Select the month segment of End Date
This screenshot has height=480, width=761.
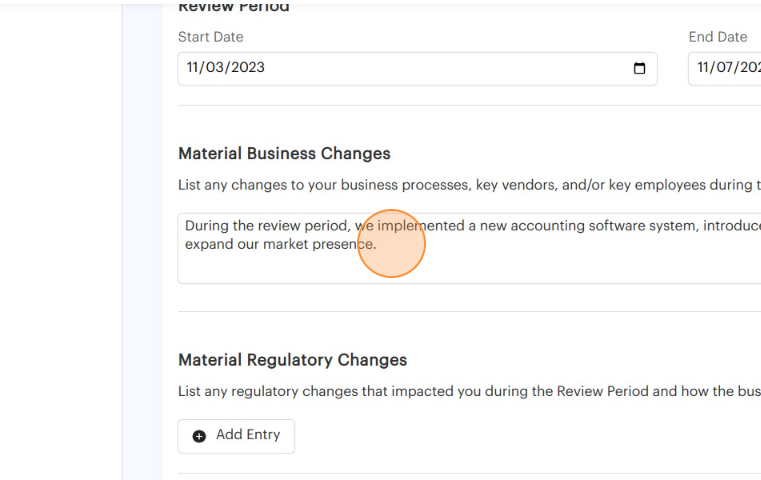[x=705, y=69]
